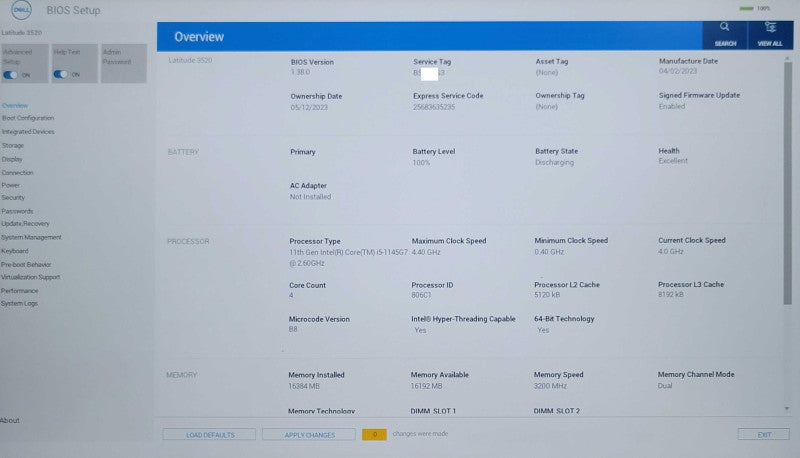Viewport: 800px width, 458px height.
Task: Open Performance settings
Action: click(x=19, y=291)
